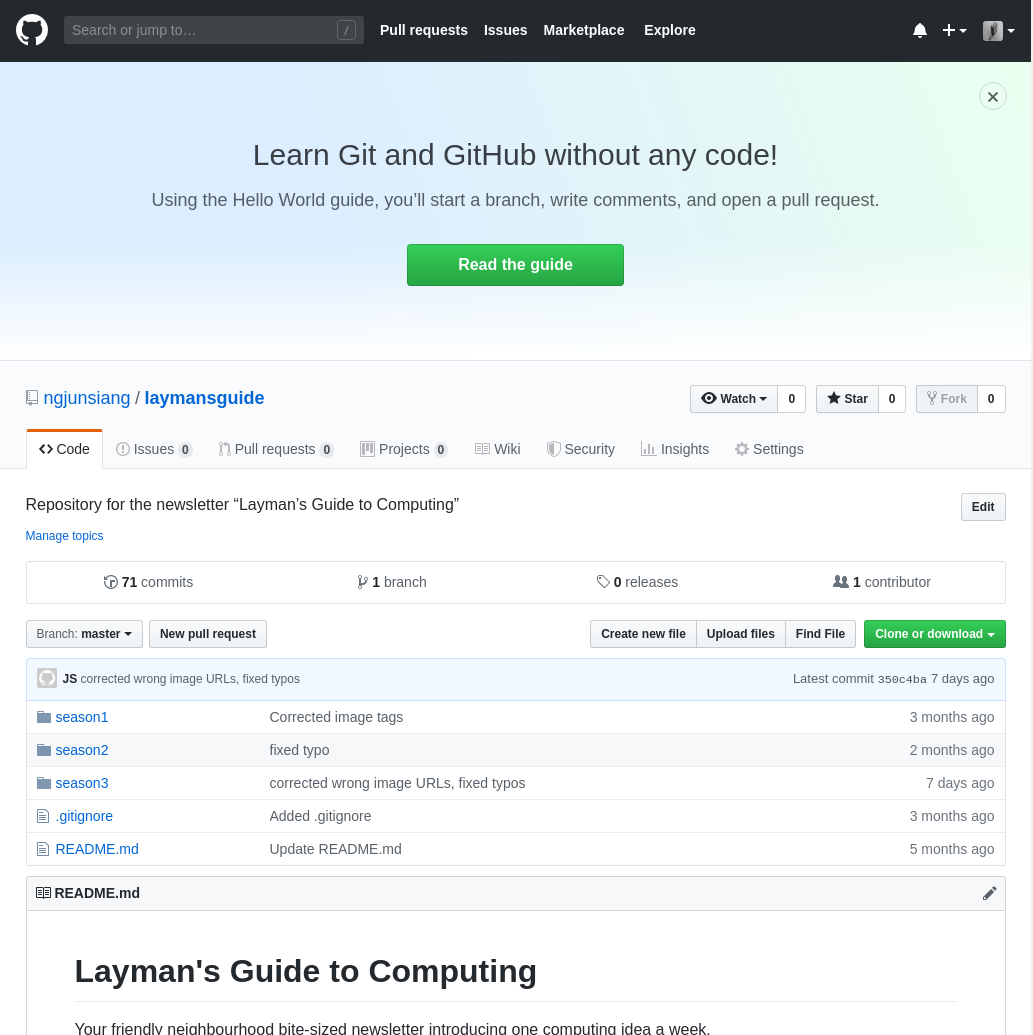View the 1 branch list

tap(391, 582)
